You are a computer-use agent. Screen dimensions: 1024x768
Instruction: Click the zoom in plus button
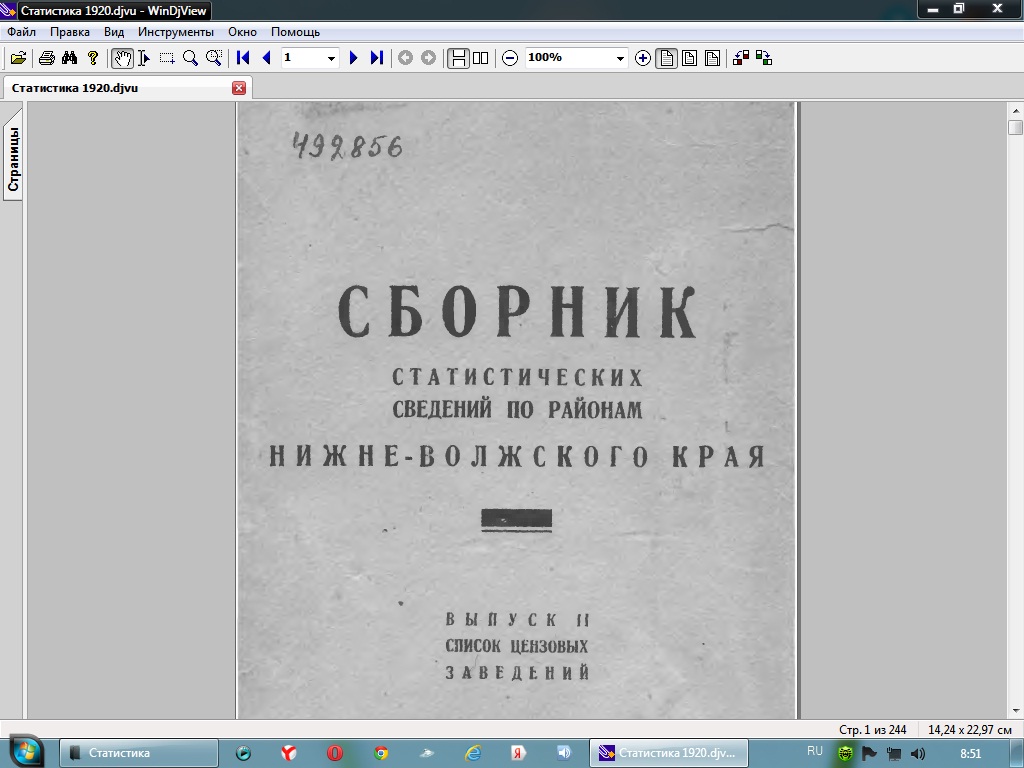pos(643,58)
